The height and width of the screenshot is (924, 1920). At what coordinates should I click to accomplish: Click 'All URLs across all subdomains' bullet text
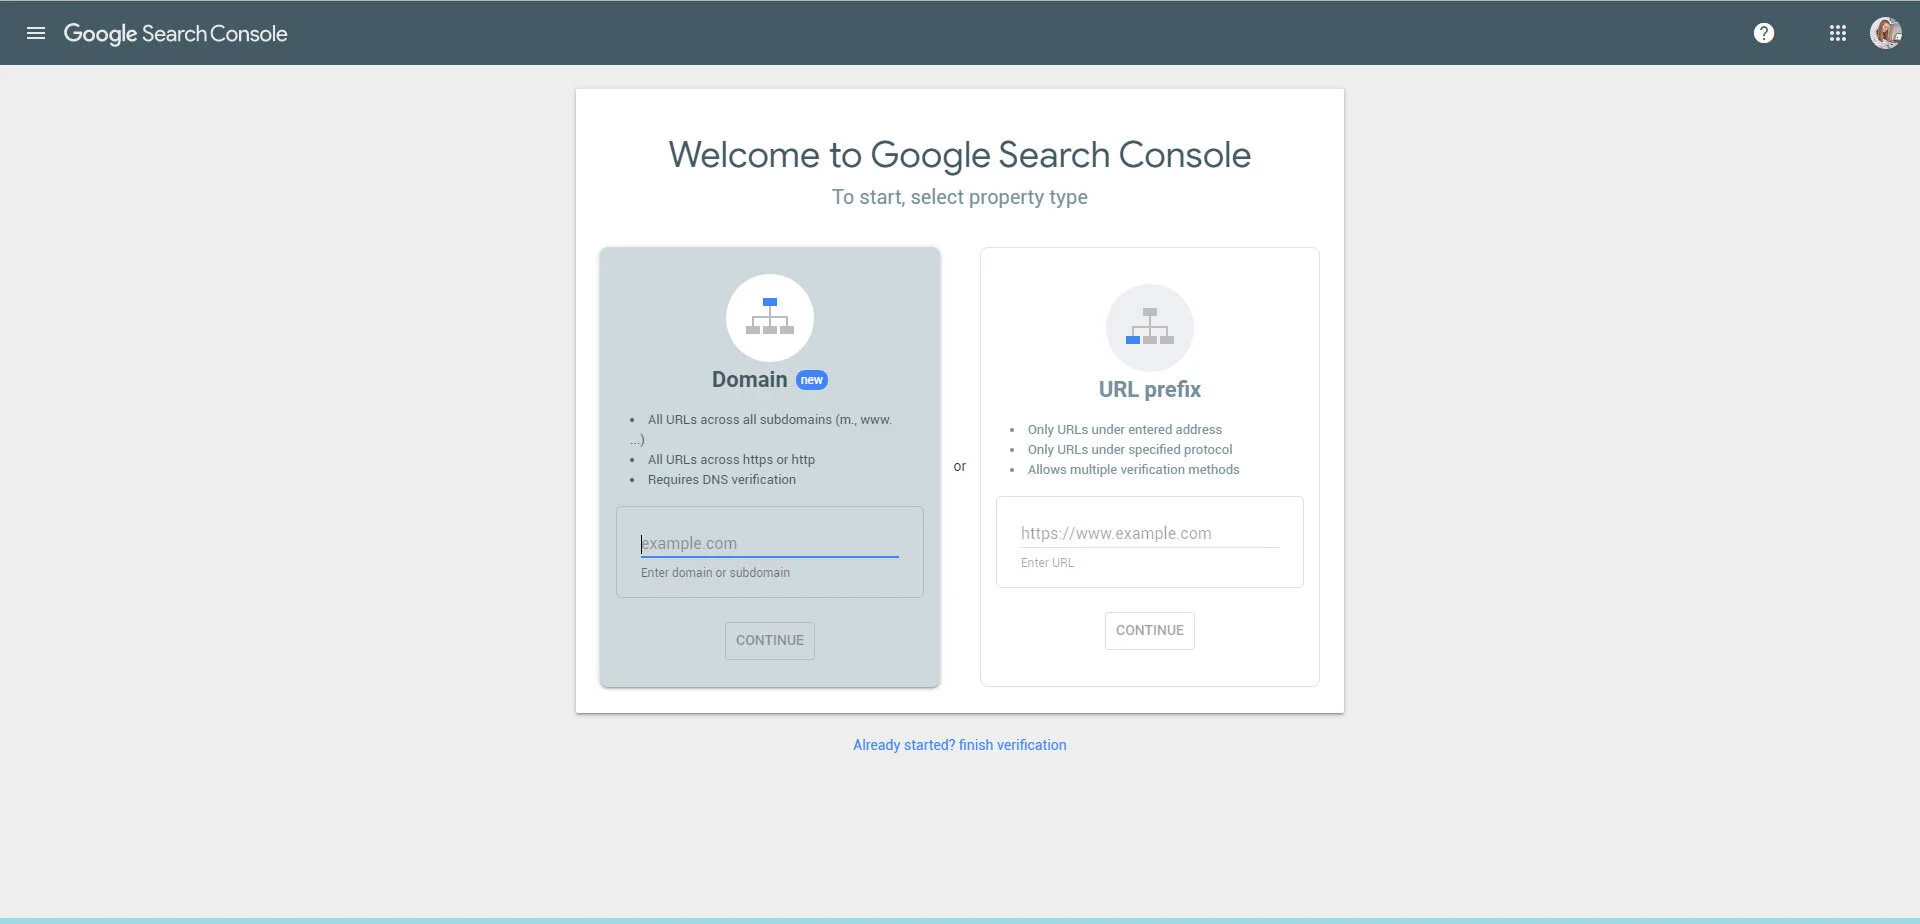739,420
